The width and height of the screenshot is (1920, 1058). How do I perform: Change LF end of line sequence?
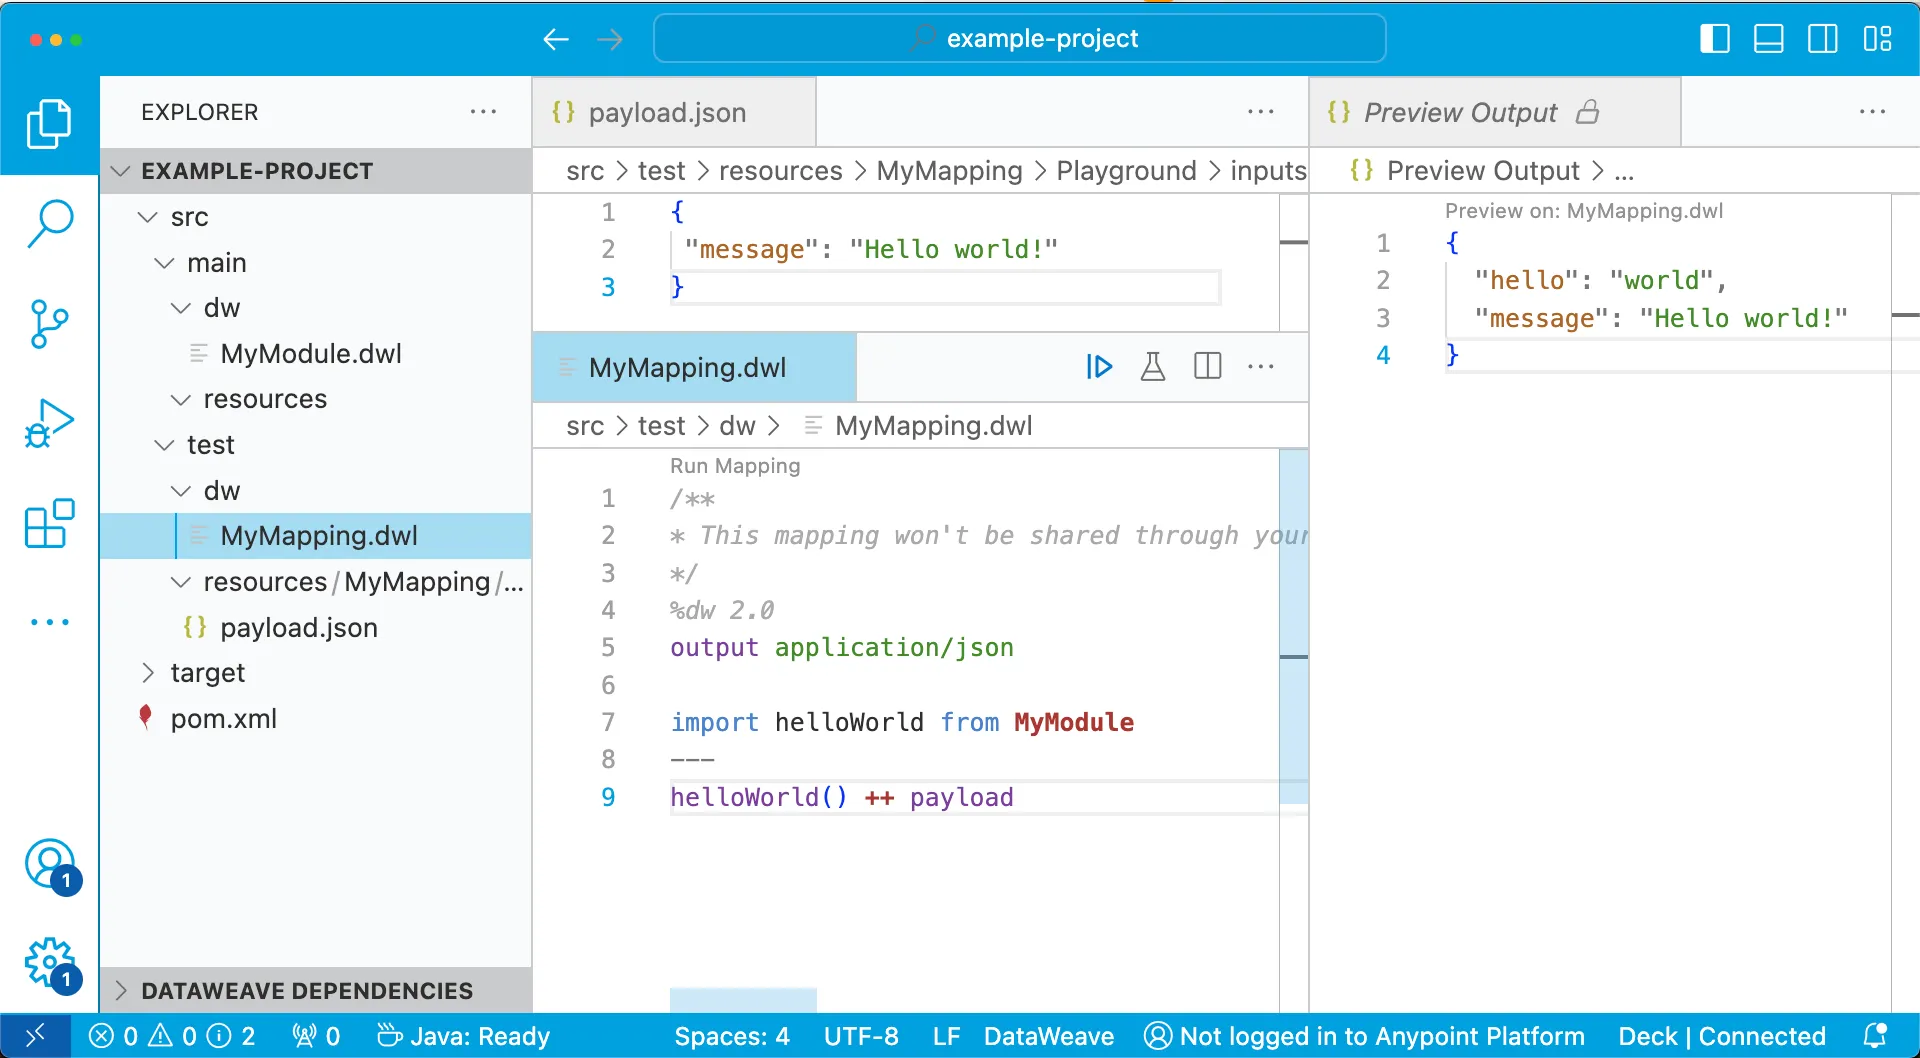point(946,1036)
